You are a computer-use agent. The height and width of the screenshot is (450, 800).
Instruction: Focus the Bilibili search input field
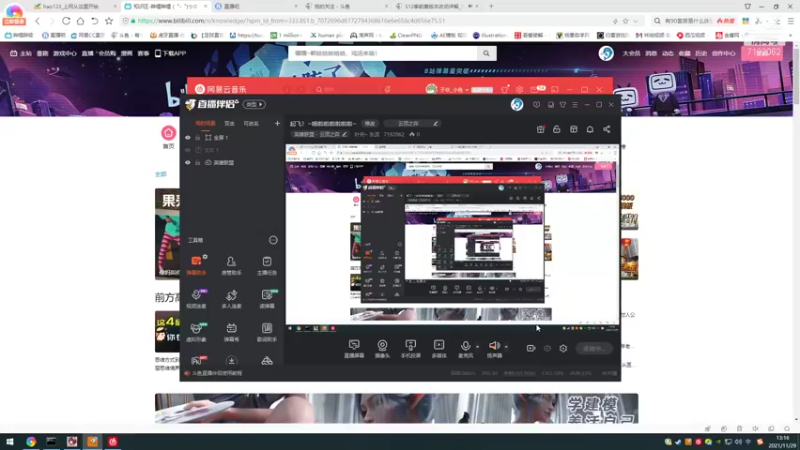click(383, 53)
